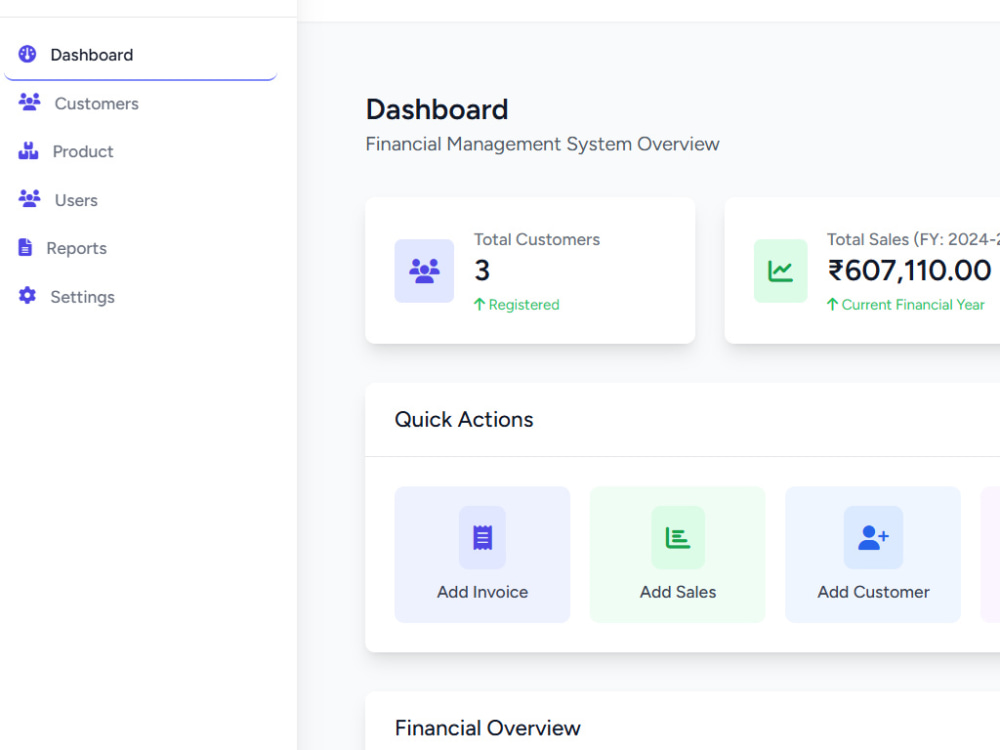The height and width of the screenshot is (750, 1000).
Task: Click the Add Invoice quick action
Action: (x=482, y=555)
